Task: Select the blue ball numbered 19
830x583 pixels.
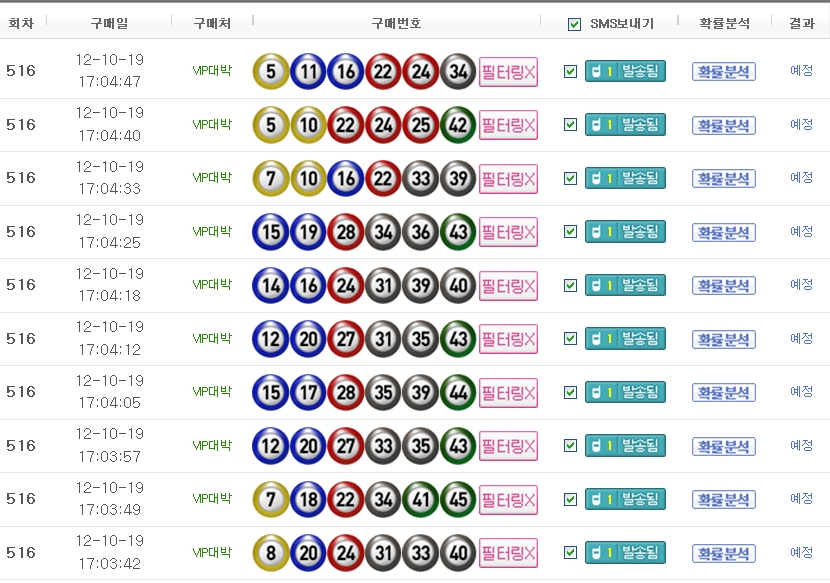Action: [x=308, y=232]
